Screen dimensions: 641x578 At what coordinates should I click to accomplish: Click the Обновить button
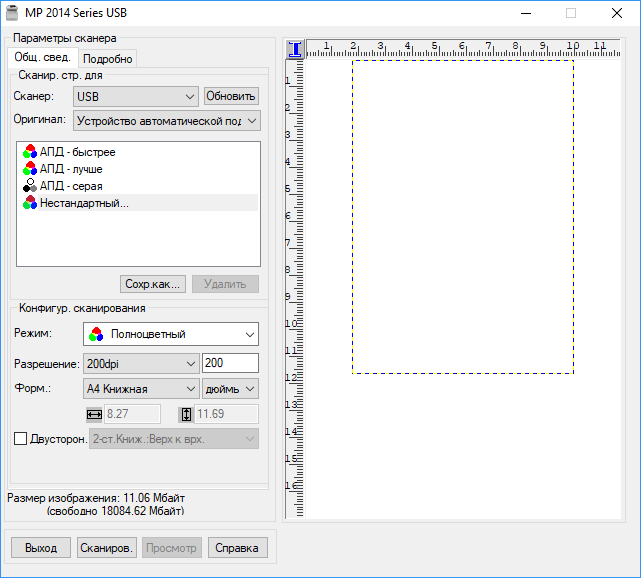point(231,96)
